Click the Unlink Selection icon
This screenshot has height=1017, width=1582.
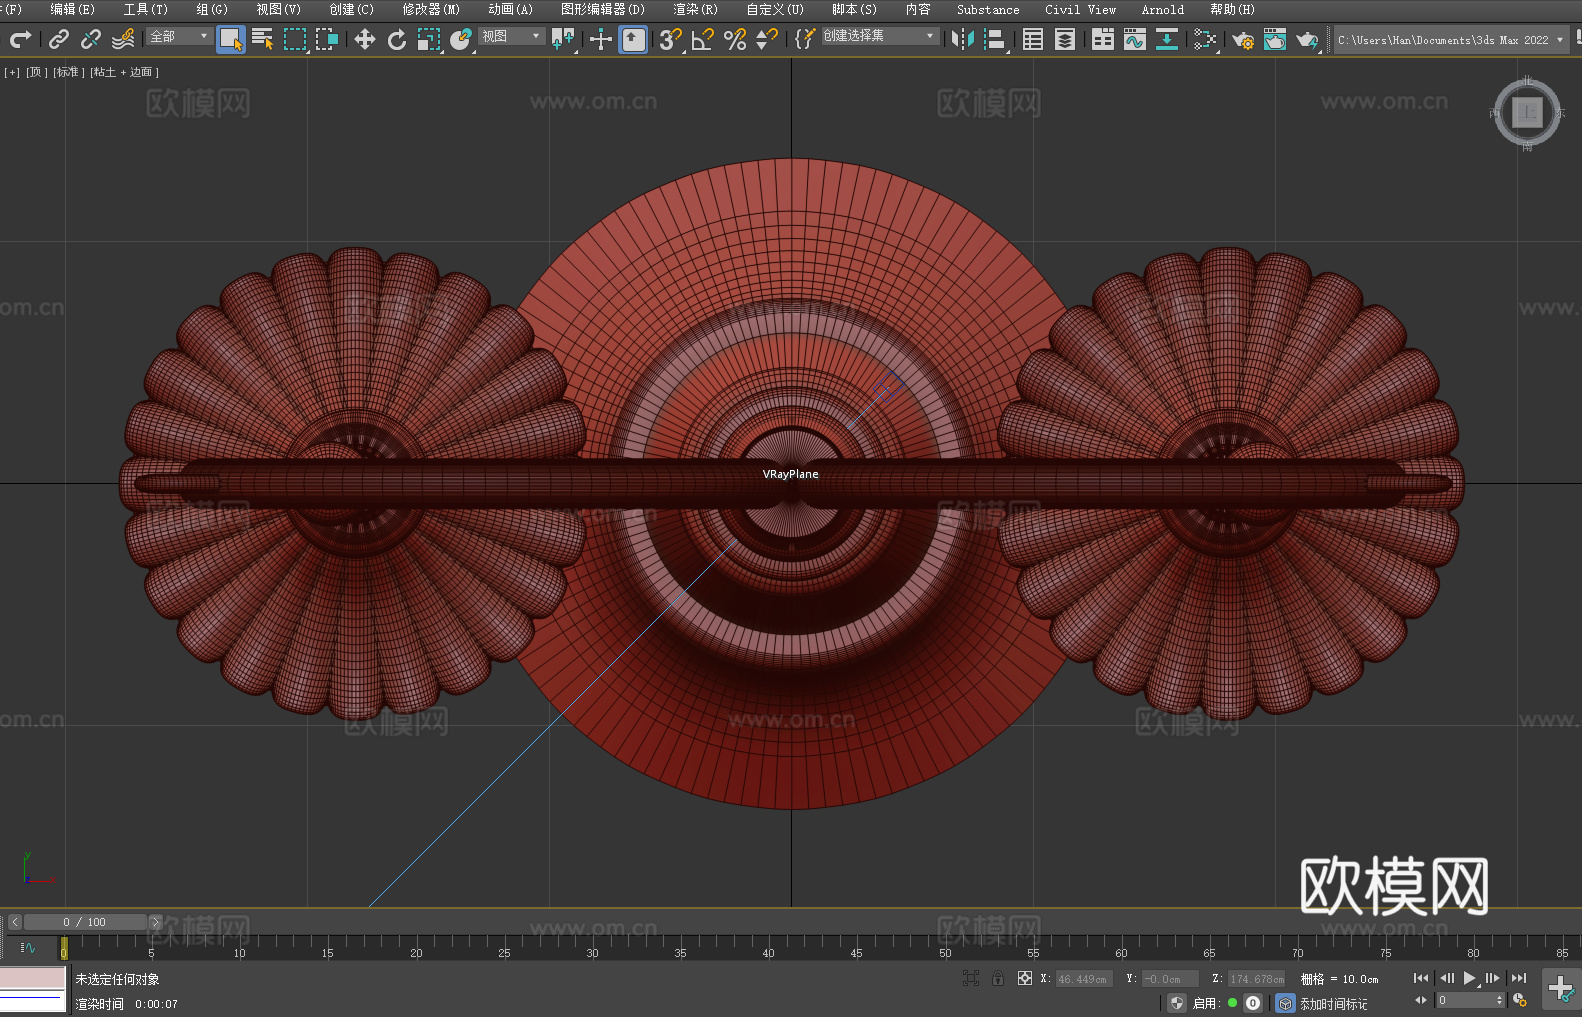pyautogui.click(x=91, y=40)
